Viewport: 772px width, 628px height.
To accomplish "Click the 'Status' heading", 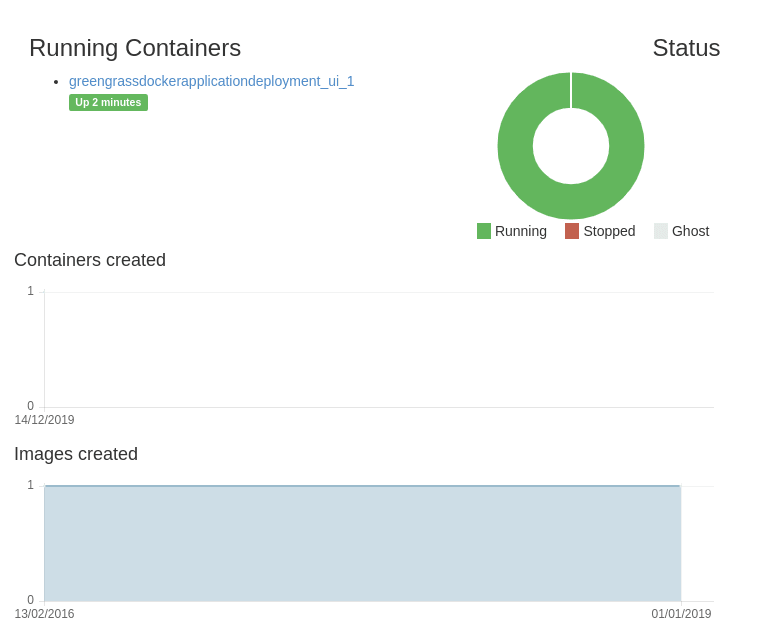I will click(x=686, y=48).
